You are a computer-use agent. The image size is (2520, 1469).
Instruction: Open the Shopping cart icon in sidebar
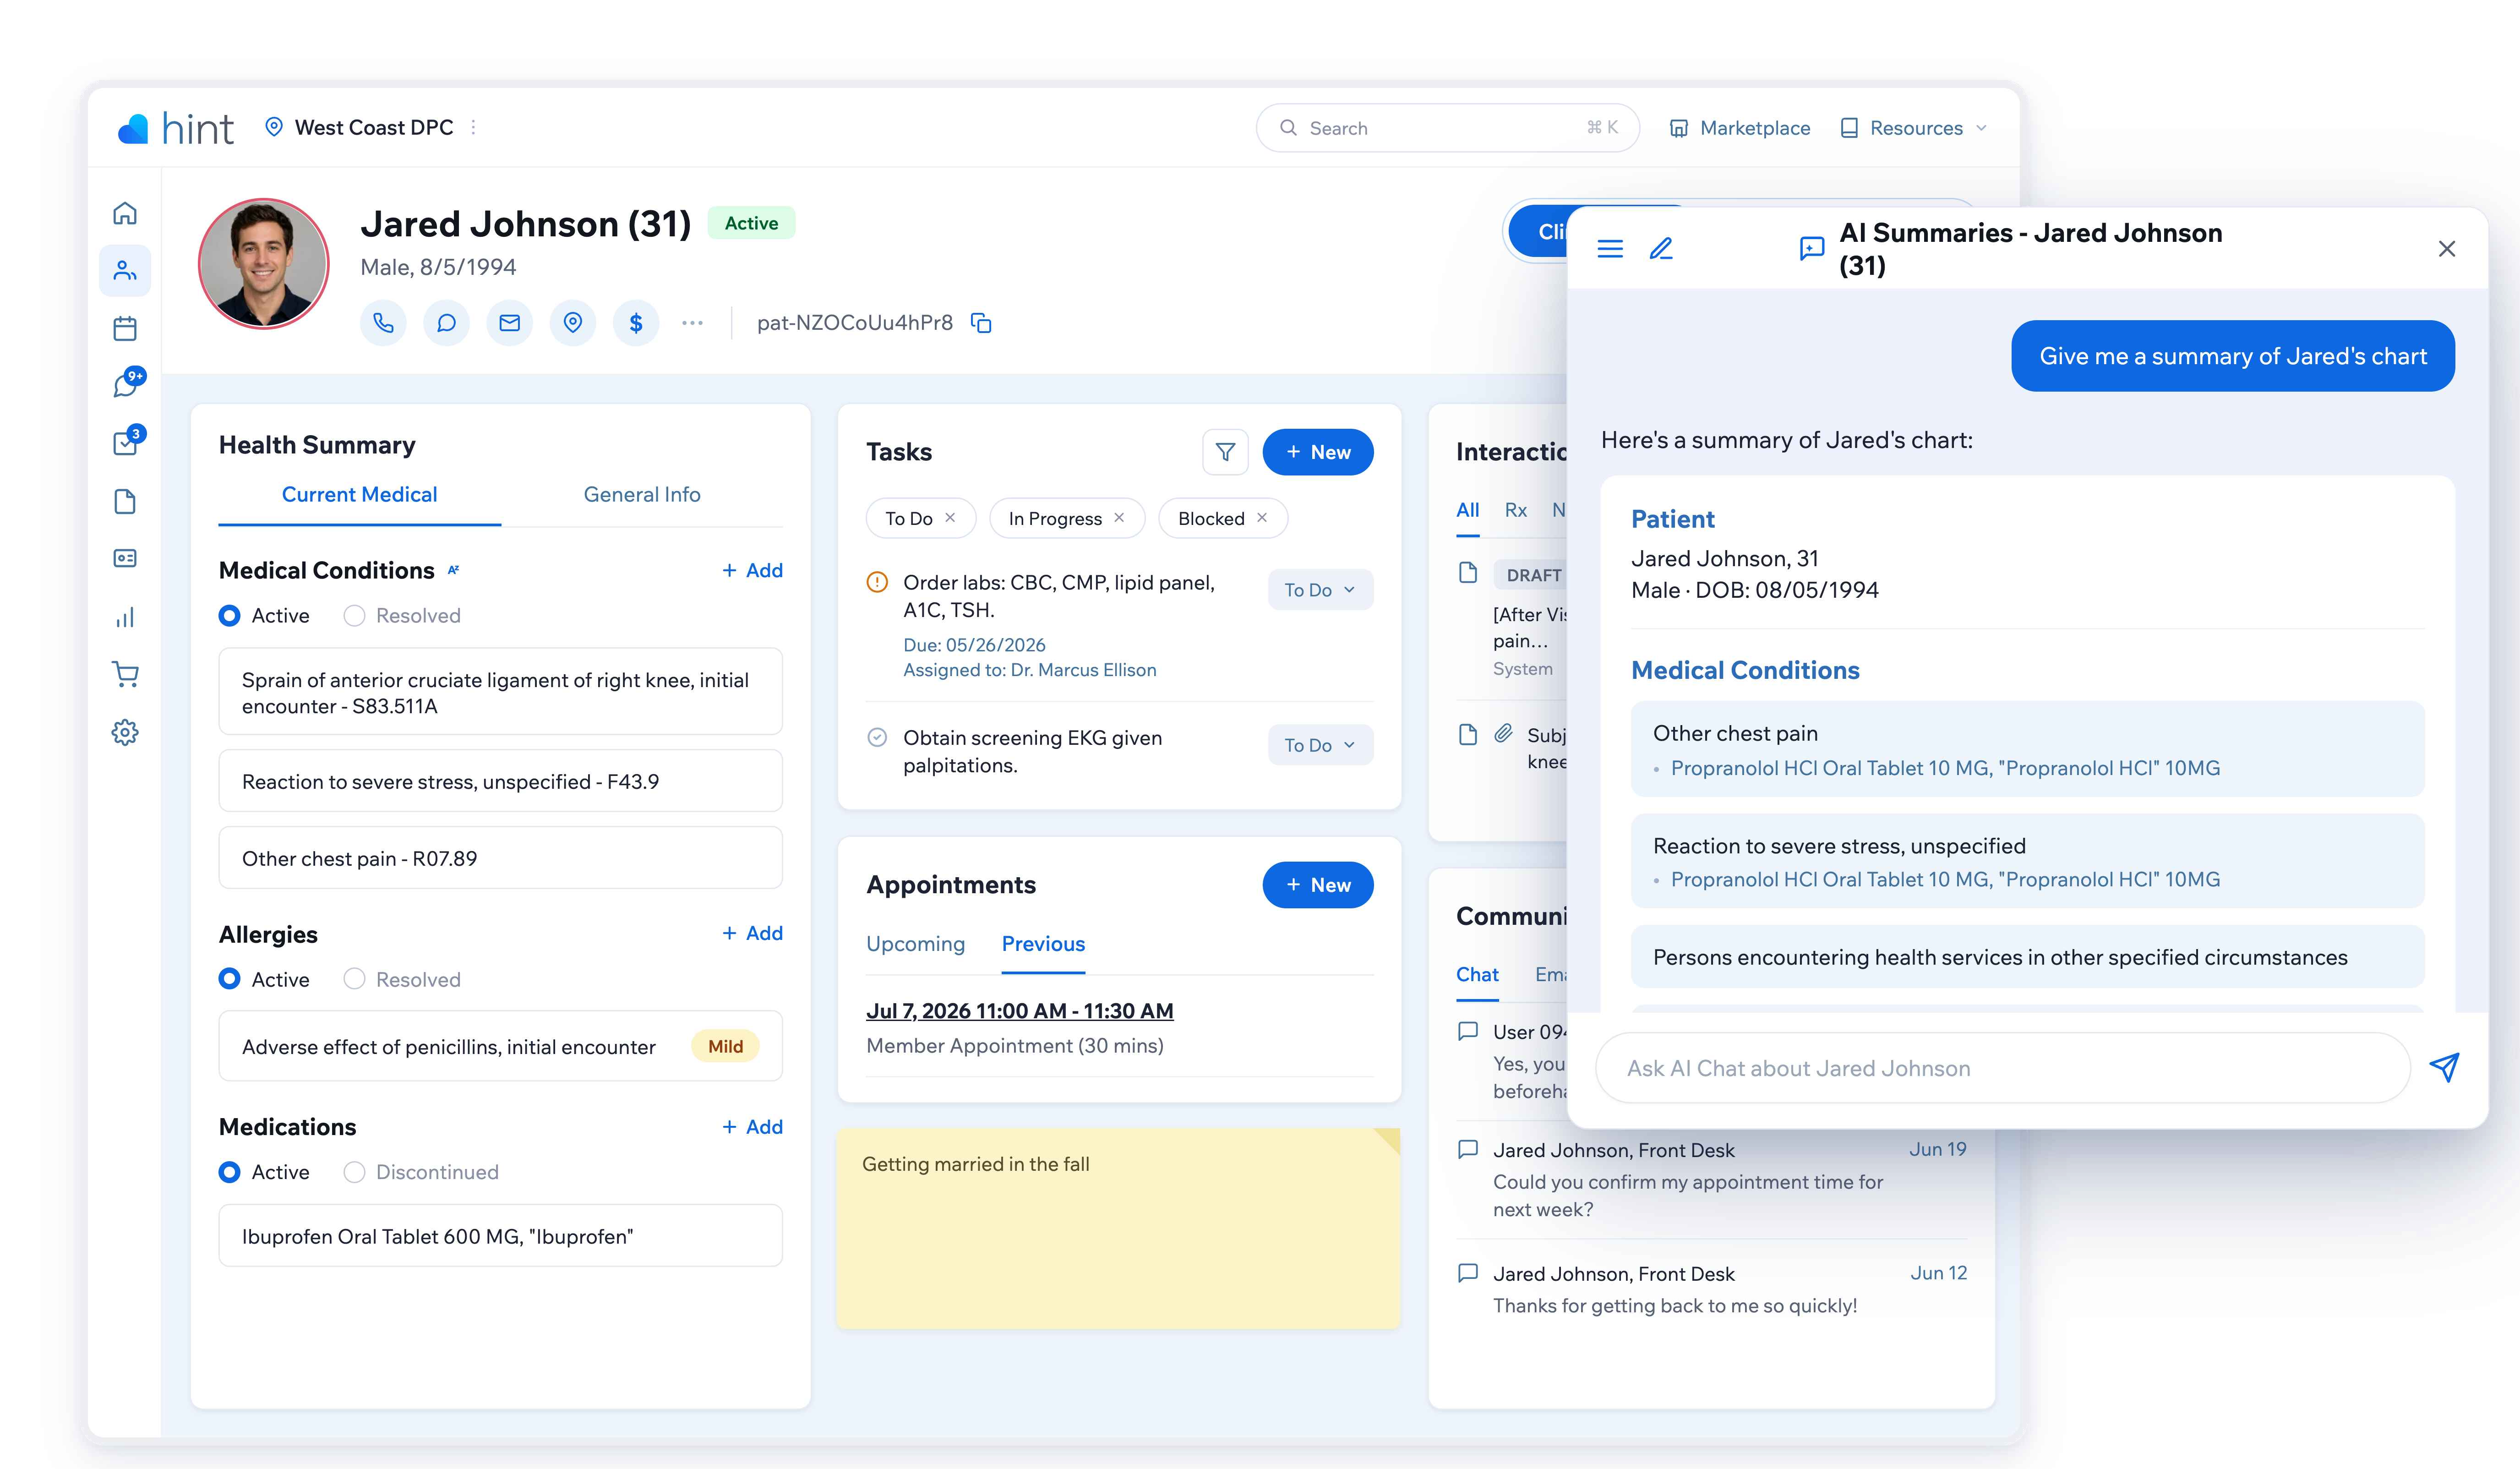125,674
